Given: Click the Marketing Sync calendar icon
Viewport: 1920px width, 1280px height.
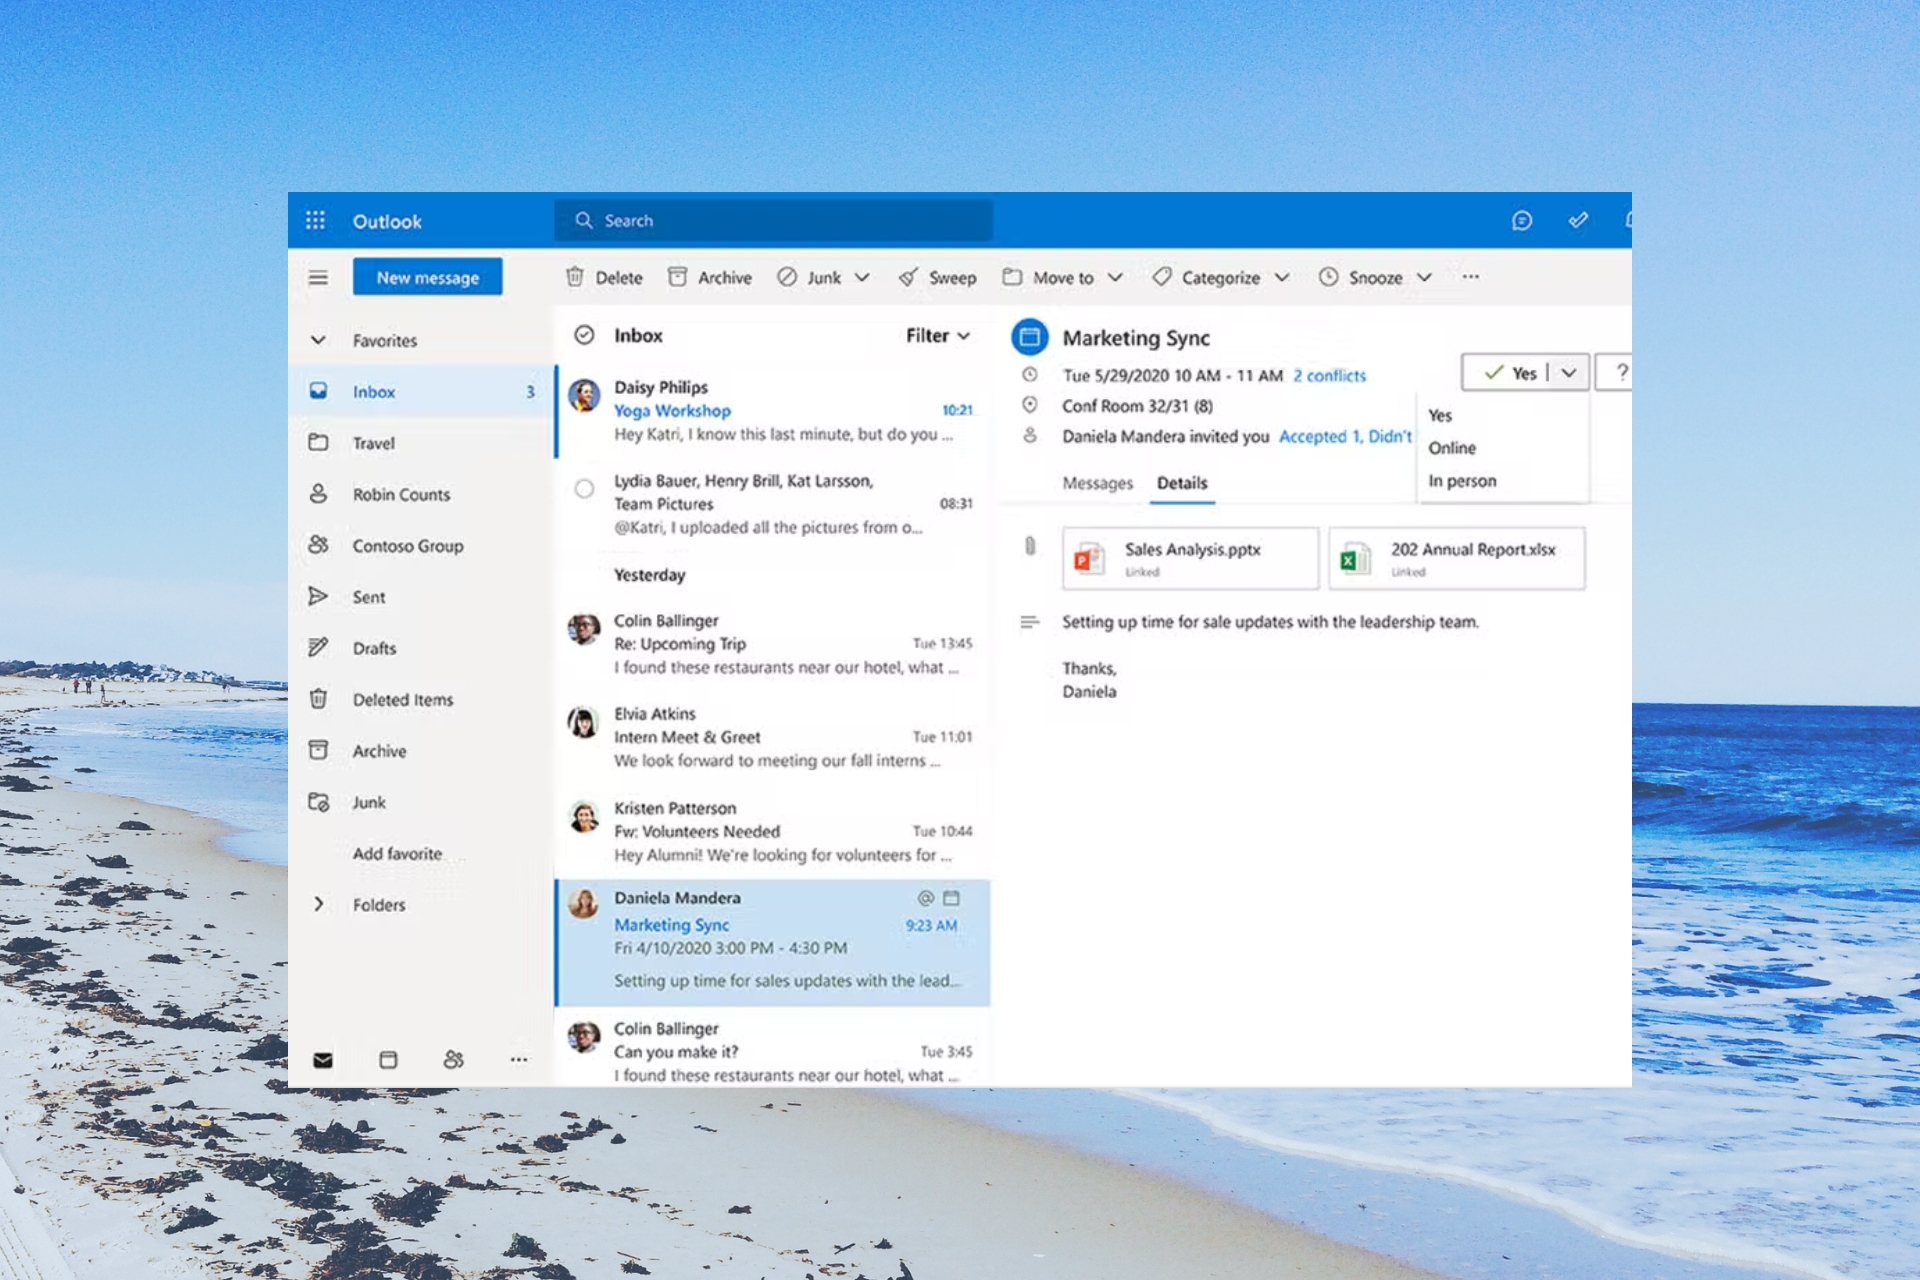Looking at the screenshot, I should click(x=1029, y=337).
